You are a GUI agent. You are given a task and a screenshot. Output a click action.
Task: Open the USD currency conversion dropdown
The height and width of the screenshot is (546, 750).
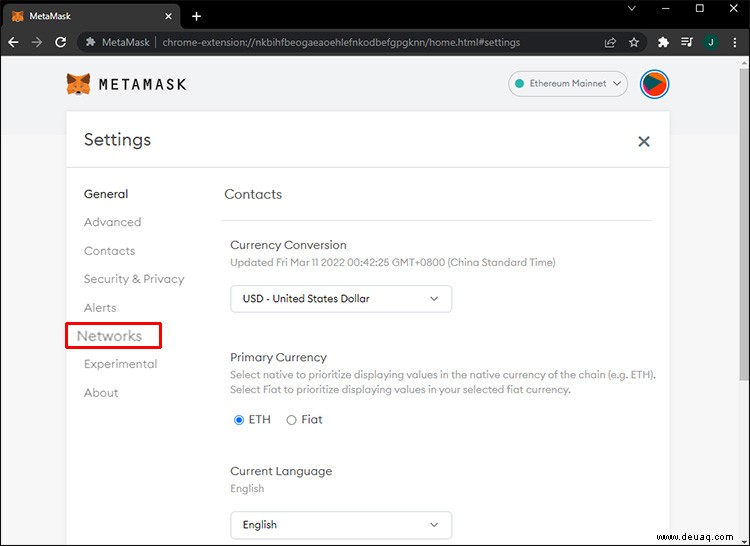pyautogui.click(x=341, y=299)
